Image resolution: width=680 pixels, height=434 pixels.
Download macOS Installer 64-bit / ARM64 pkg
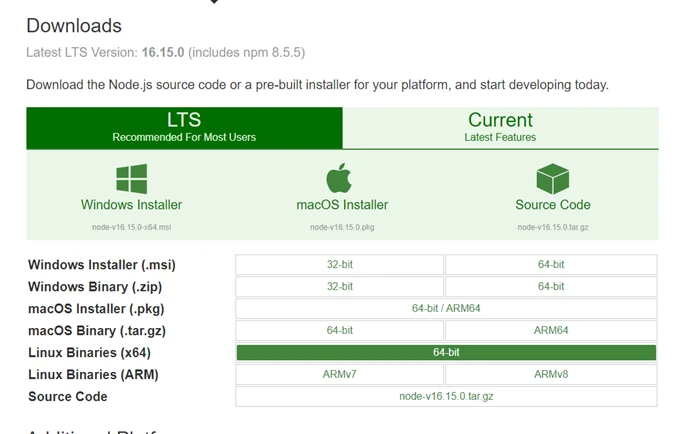(x=446, y=309)
